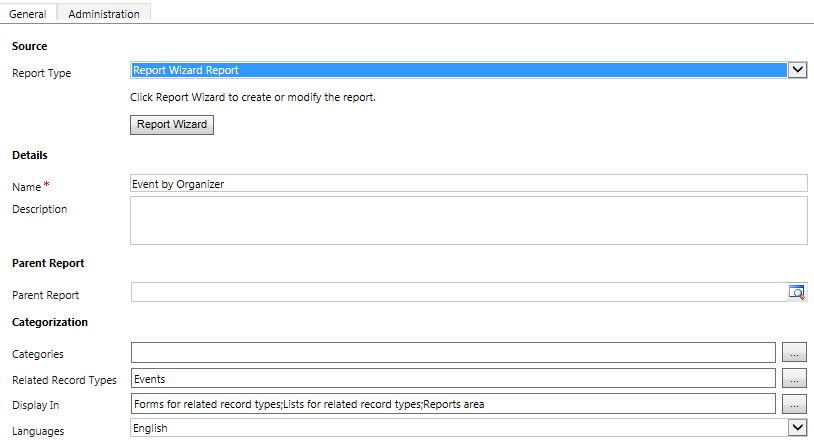Click the Categories ellipsis browse button
The height and width of the screenshot is (447, 814).
point(795,353)
